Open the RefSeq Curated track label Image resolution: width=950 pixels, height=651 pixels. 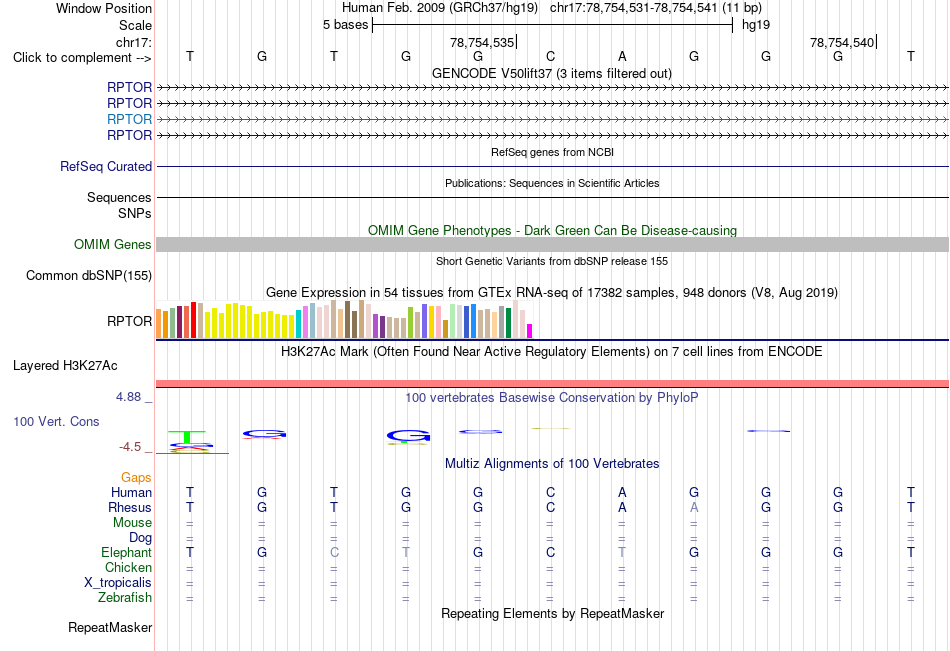pyautogui.click(x=105, y=166)
